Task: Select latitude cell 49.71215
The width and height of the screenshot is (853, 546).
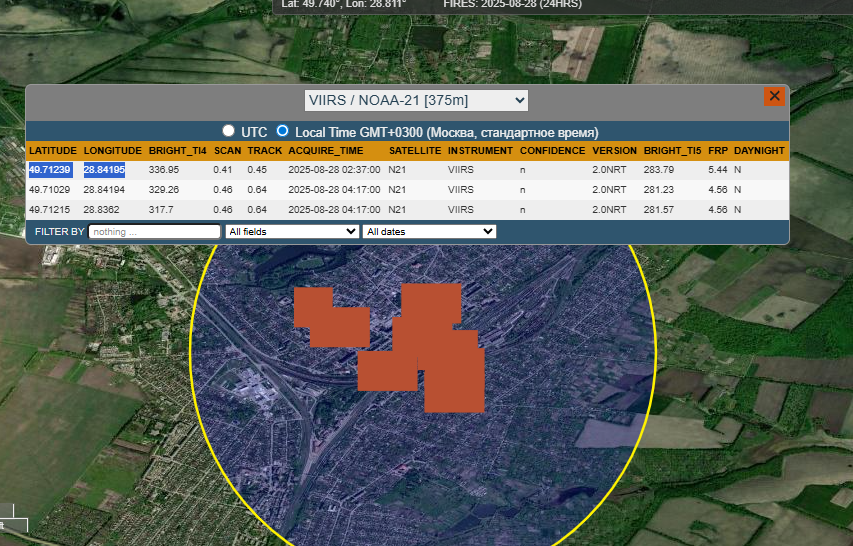Action: pyautogui.click(x=50, y=209)
